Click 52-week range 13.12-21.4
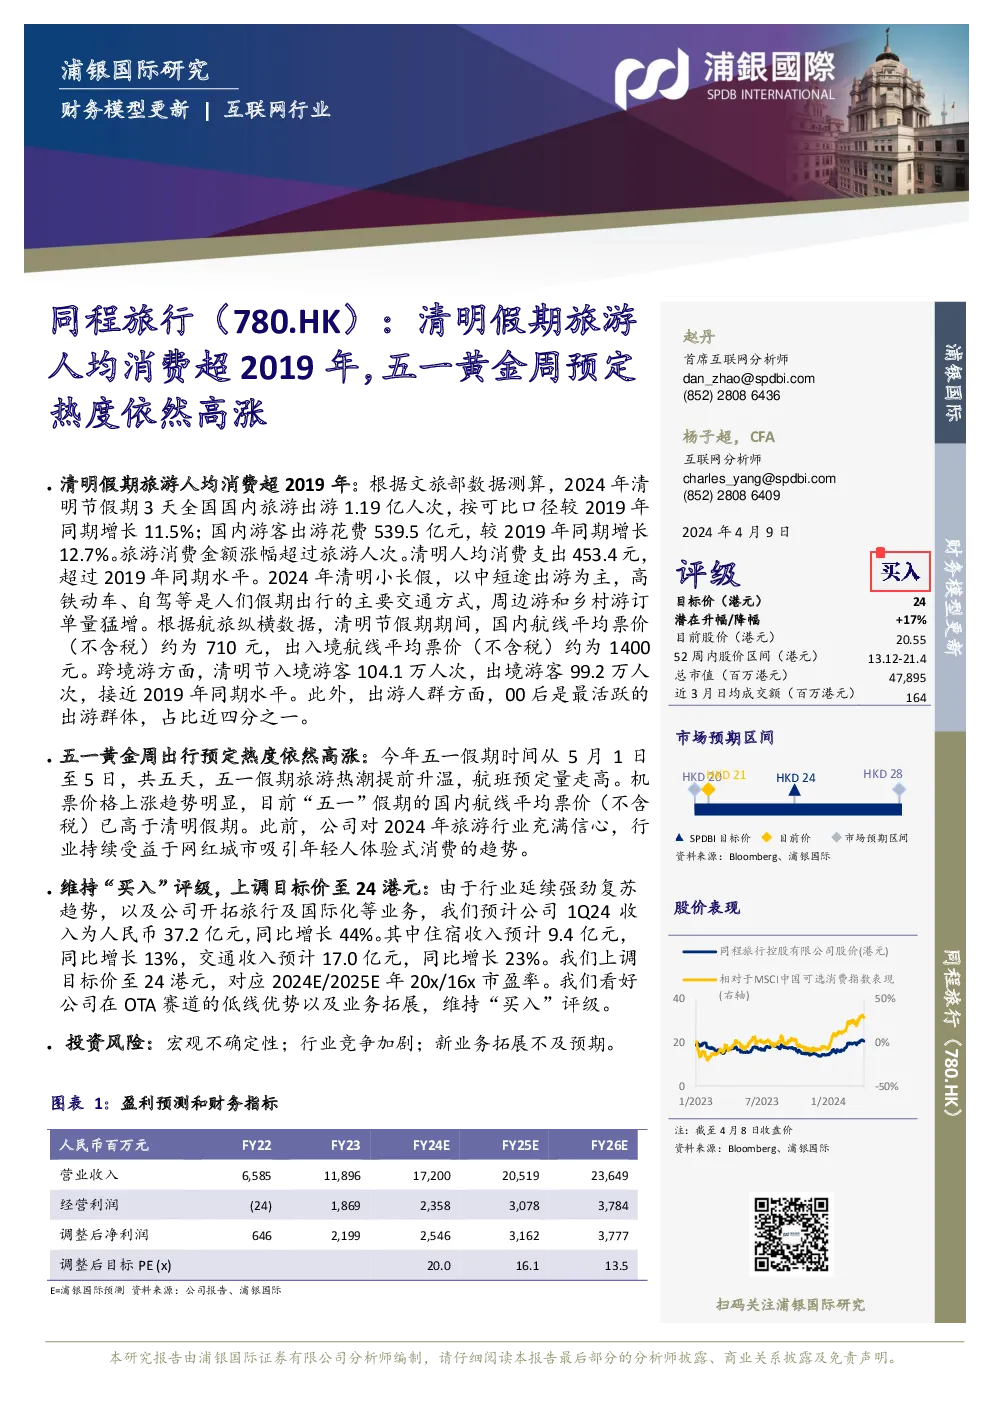992x1403 pixels. coord(897,658)
